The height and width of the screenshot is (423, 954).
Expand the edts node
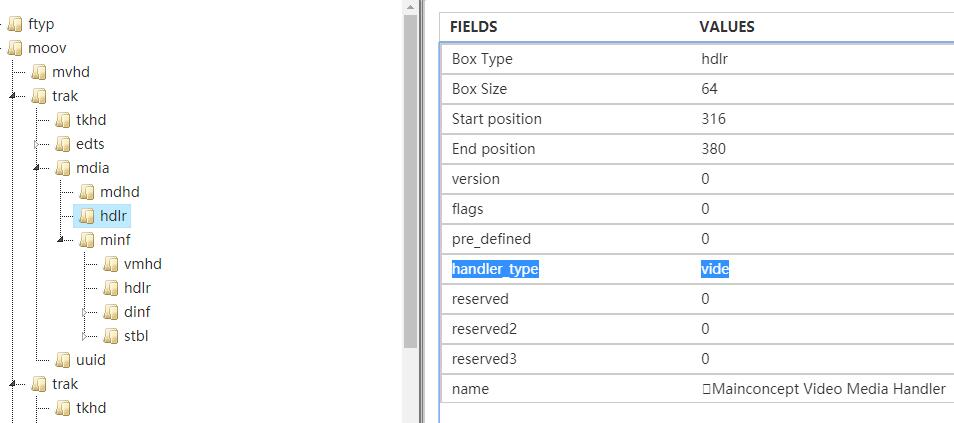click(37, 144)
